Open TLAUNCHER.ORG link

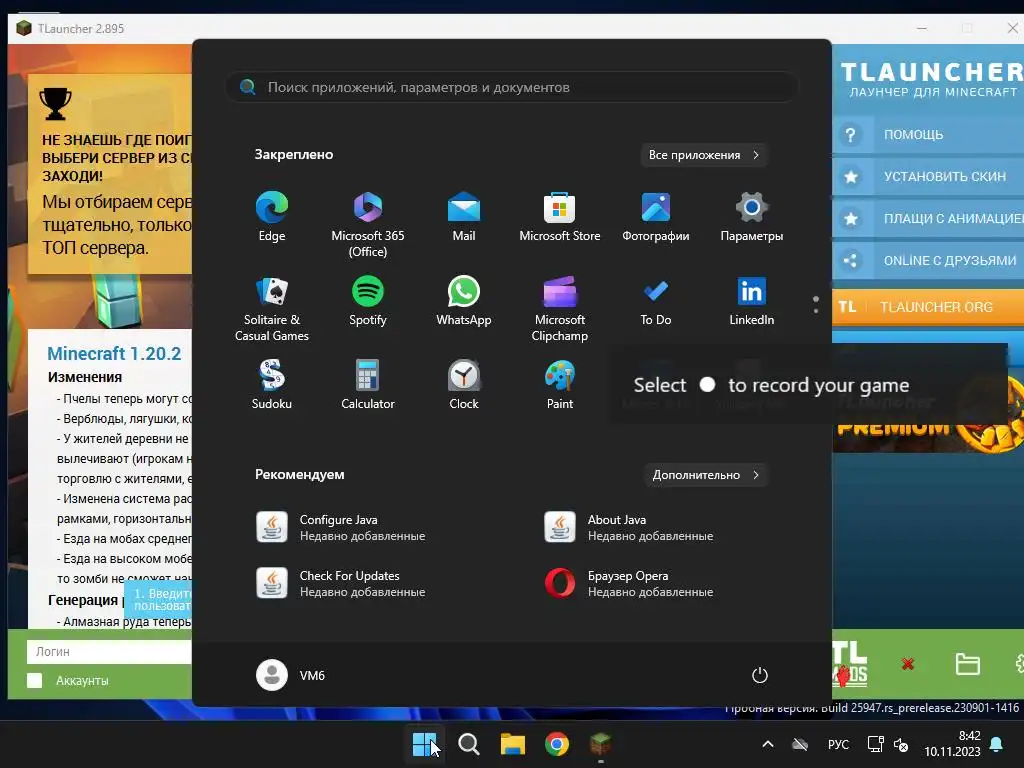928,307
